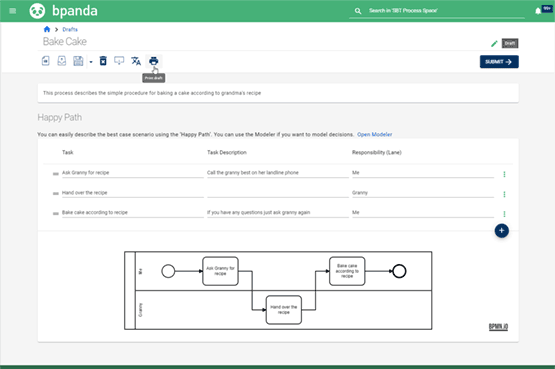Print draft using printer icon
This screenshot has width=555, height=369.
[x=154, y=61]
